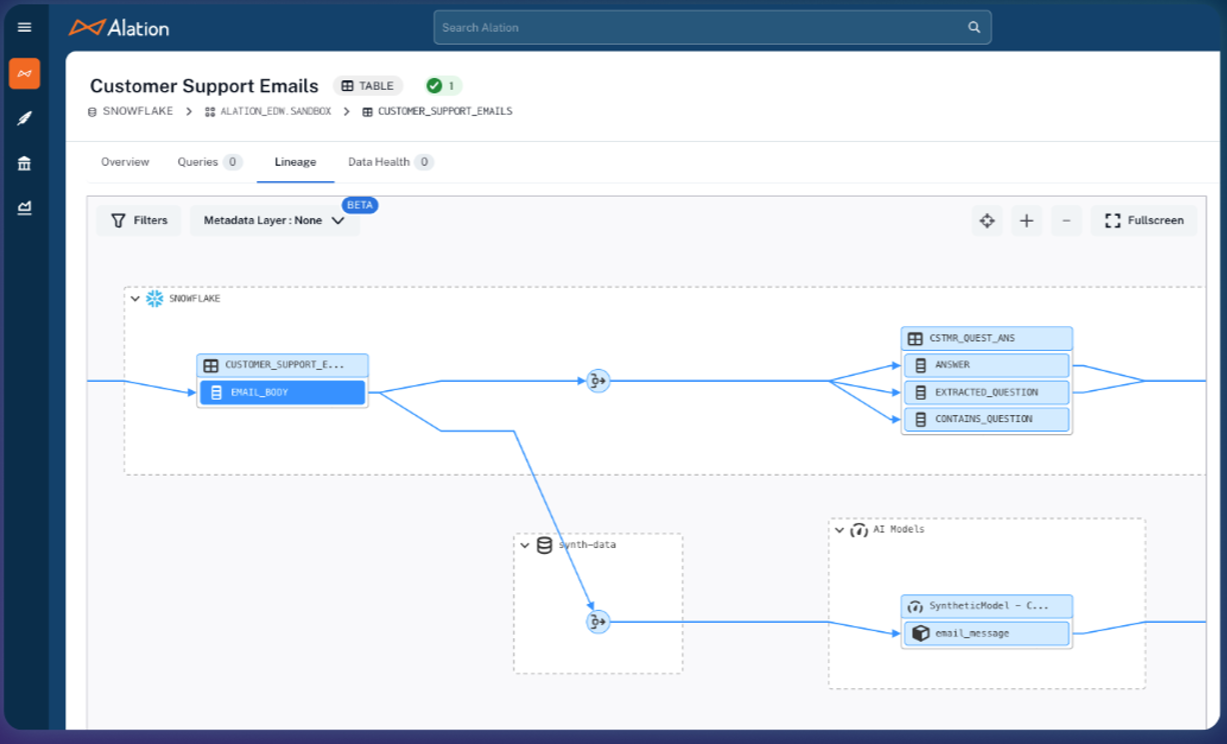The width and height of the screenshot is (1227, 744).
Task: Click the dataflow circle icon in synth-data
Action: 598,622
